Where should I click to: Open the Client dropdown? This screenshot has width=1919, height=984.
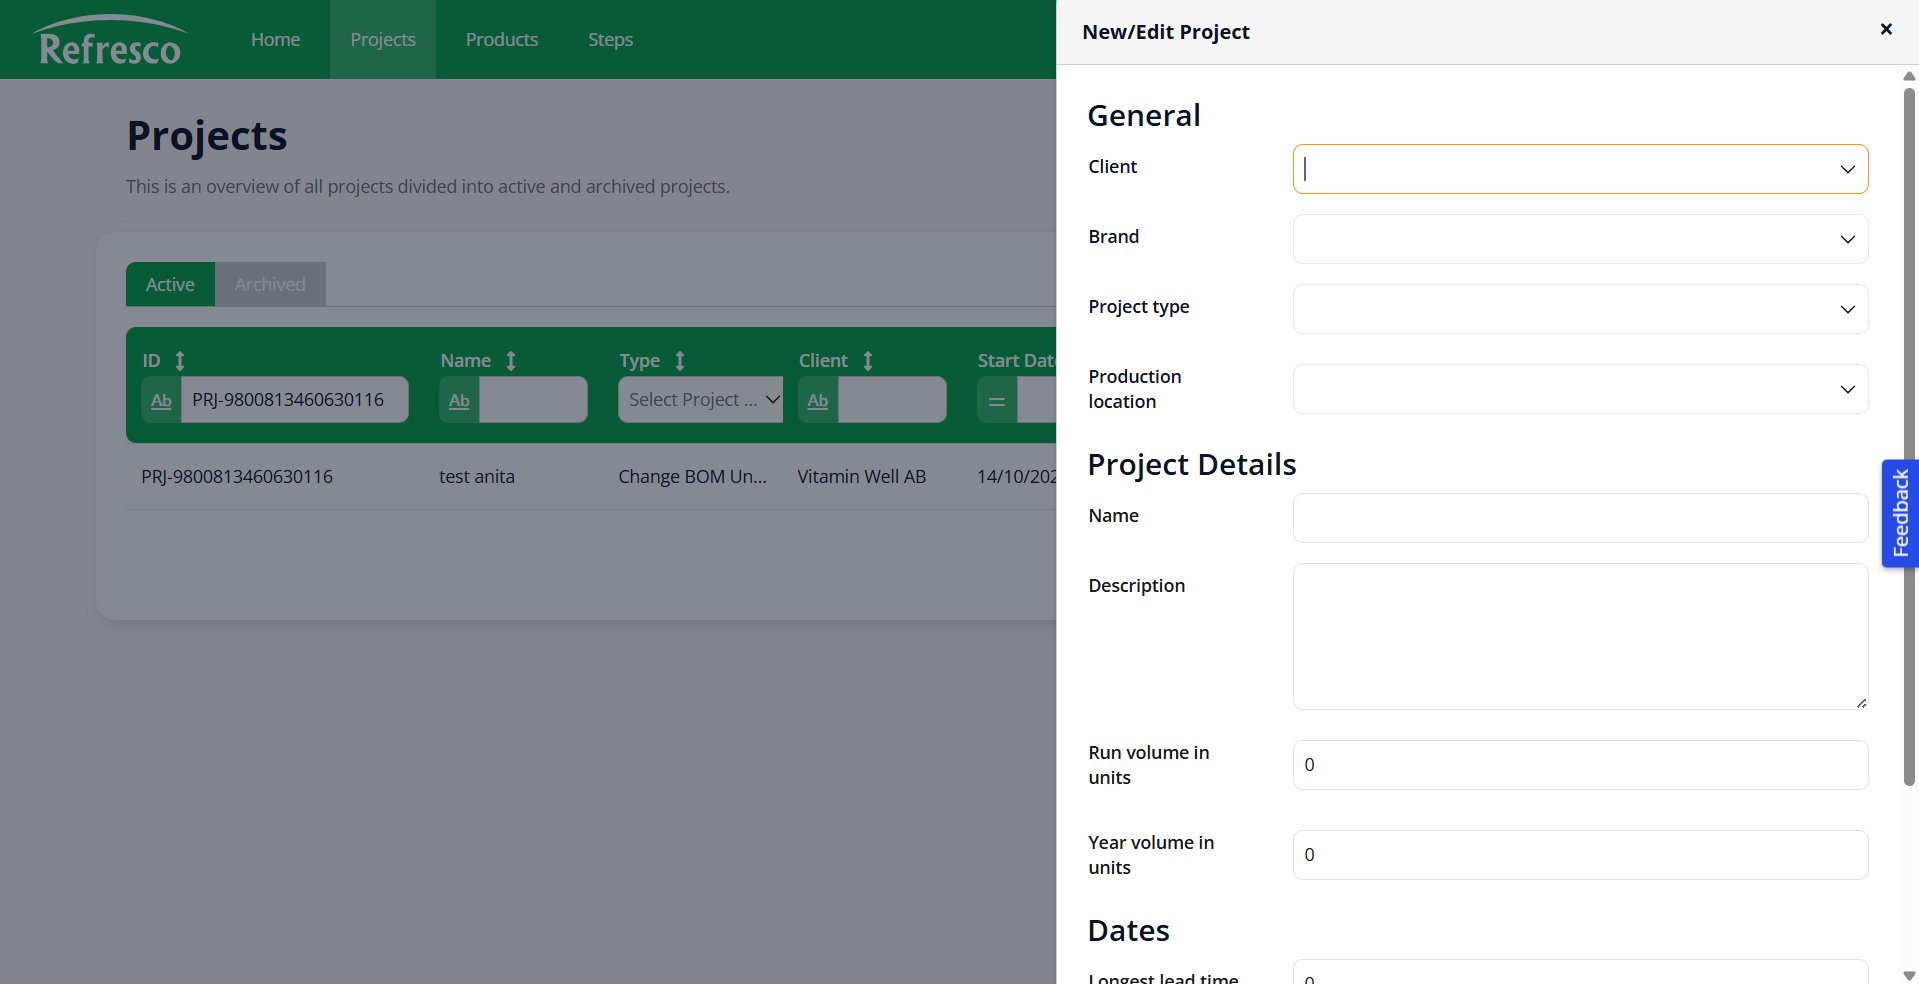(1580, 169)
